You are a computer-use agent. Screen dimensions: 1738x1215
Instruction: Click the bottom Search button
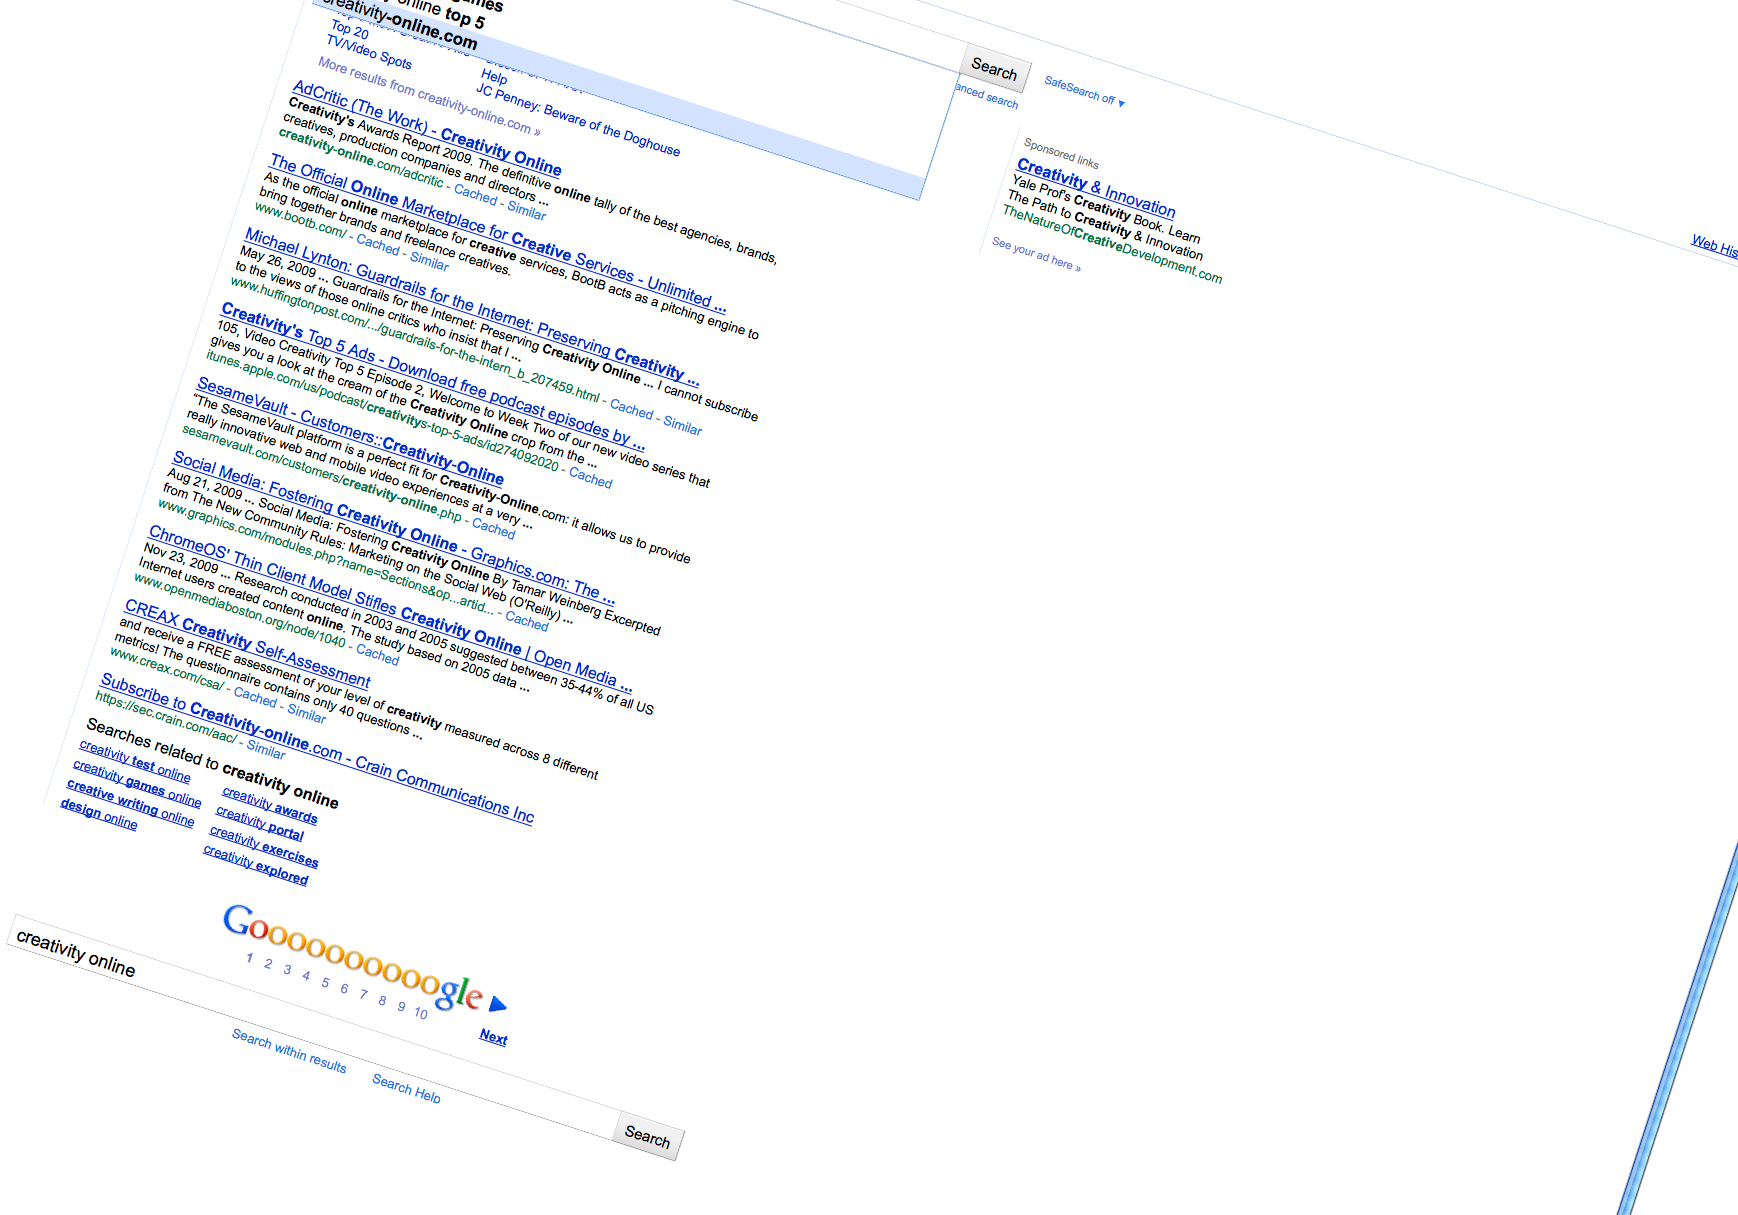(x=648, y=1136)
